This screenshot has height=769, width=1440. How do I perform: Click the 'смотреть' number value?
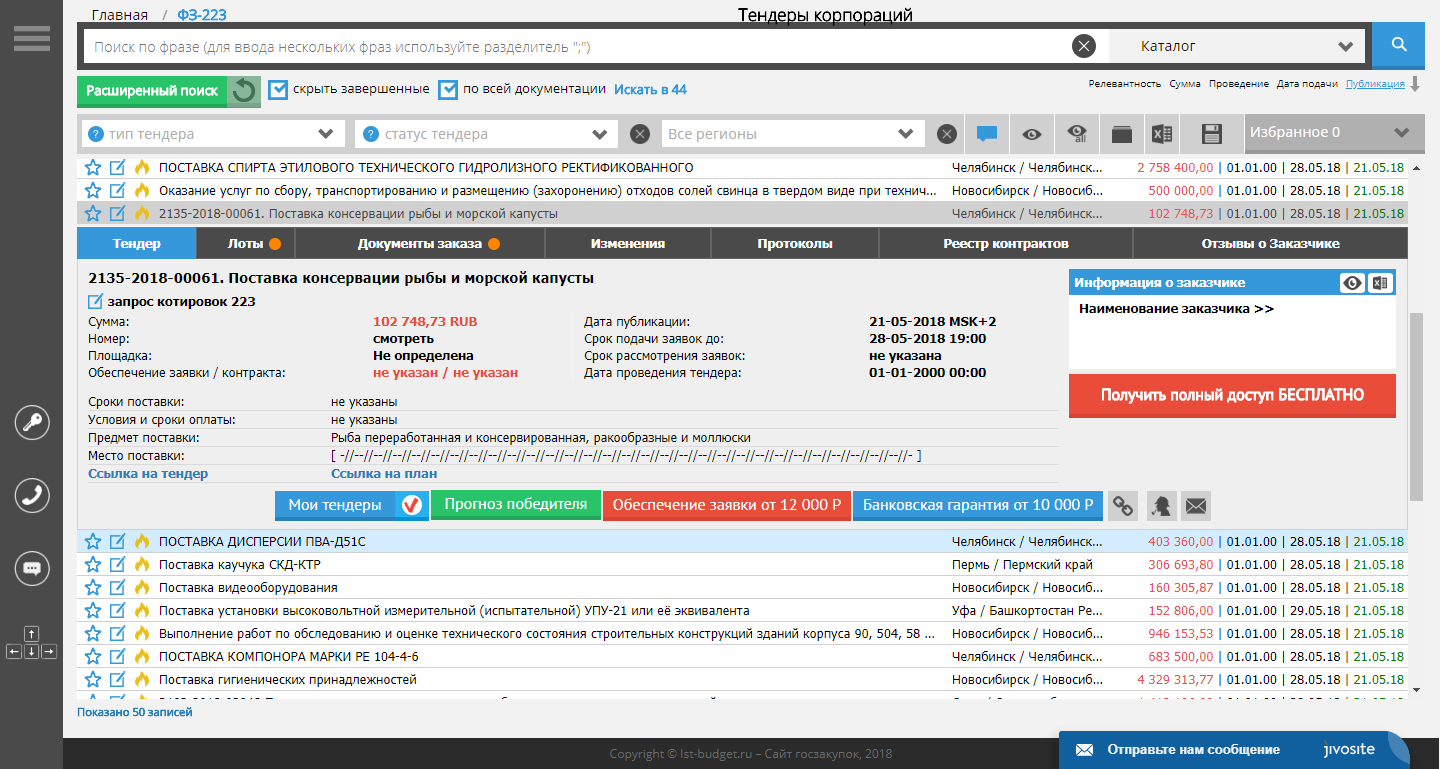[403, 339]
